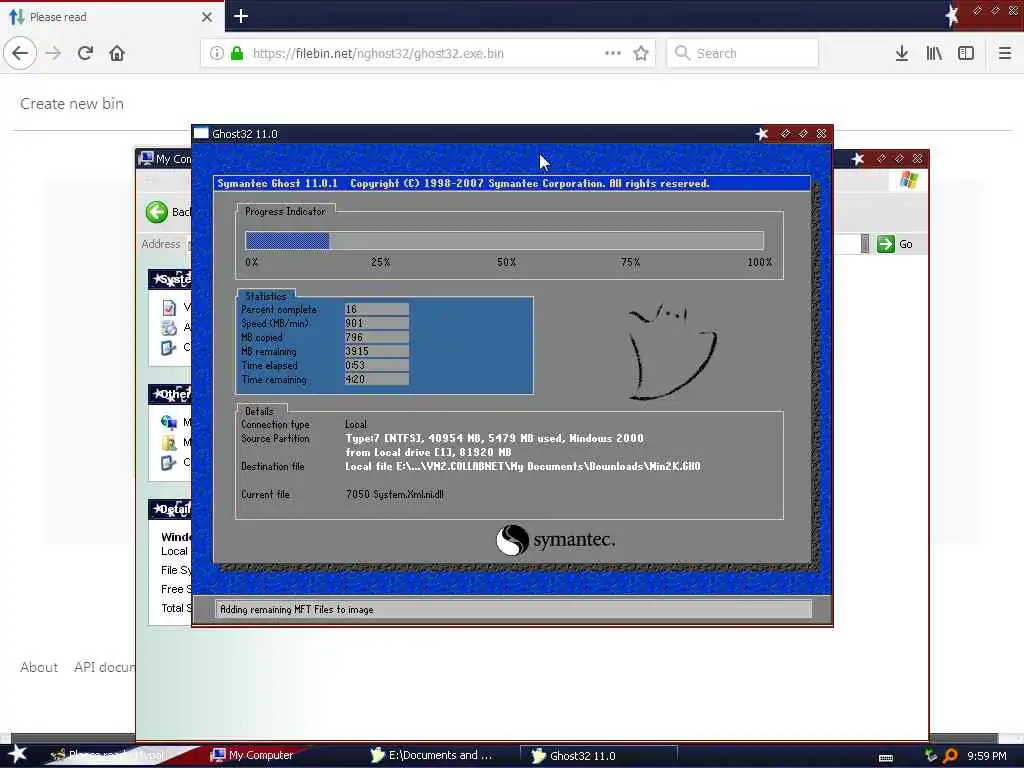
Task: Click the Time elapsed value 0:53
Action: [x=377, y=366]
